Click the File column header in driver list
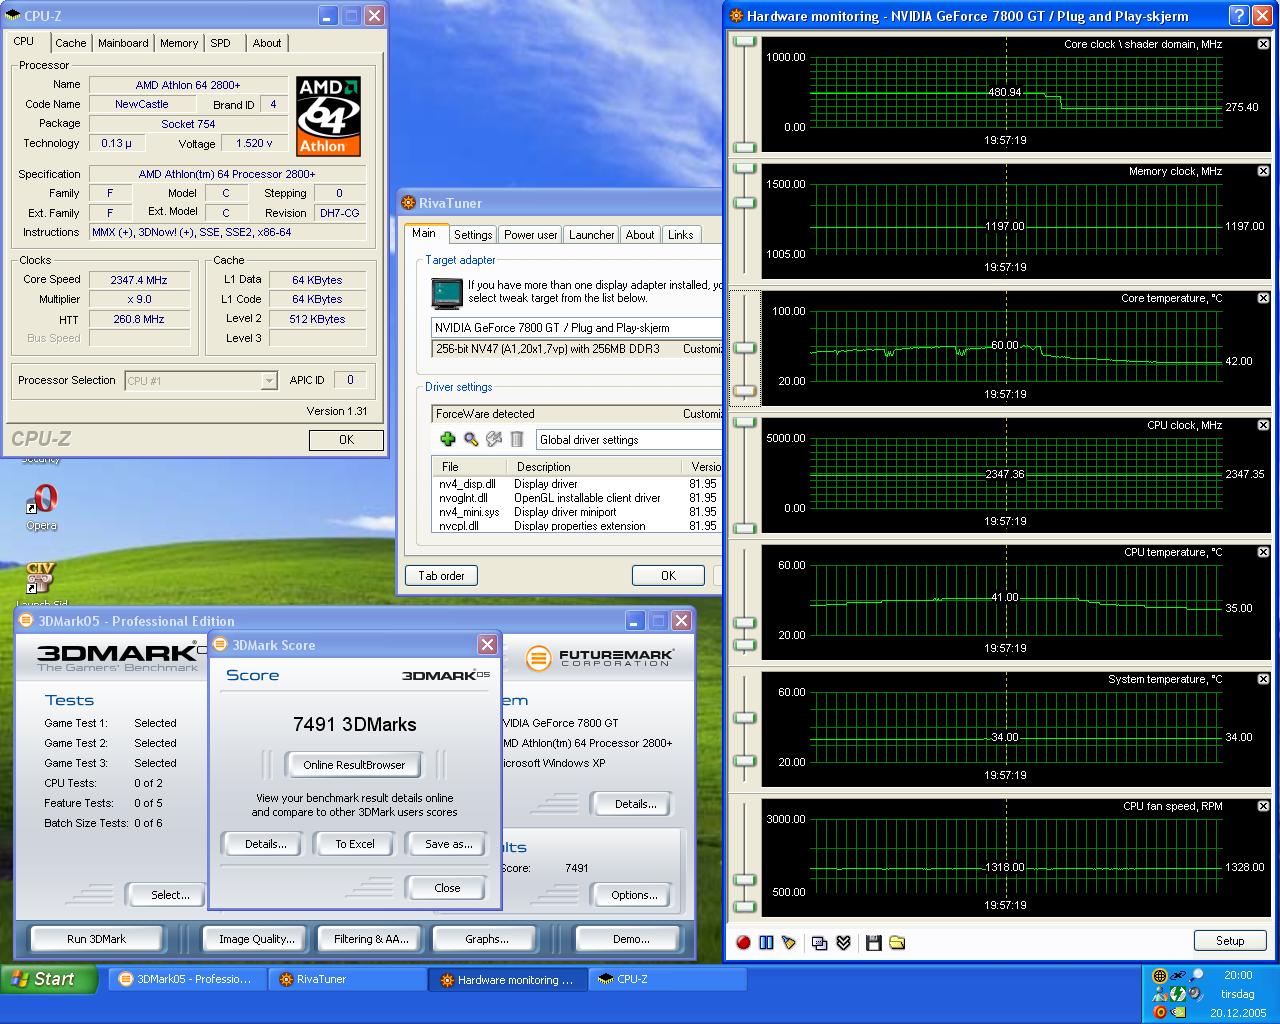The height and width of the screenshot is (1024, 1280). click(x=470, y=467)
